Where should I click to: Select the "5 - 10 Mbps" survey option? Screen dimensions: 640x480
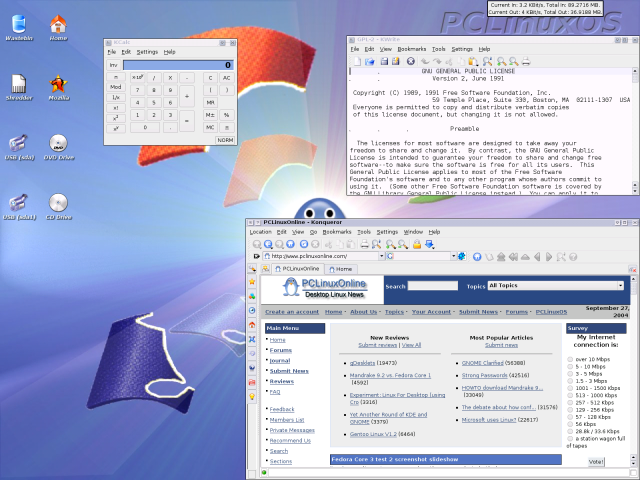click(x=570, y=367)
